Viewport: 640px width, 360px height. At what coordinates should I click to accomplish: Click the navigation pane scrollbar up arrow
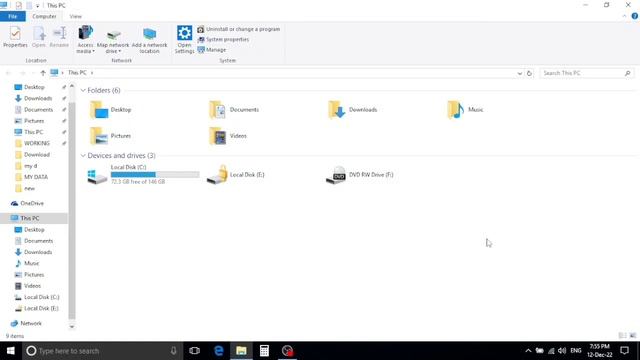(72, 87)
